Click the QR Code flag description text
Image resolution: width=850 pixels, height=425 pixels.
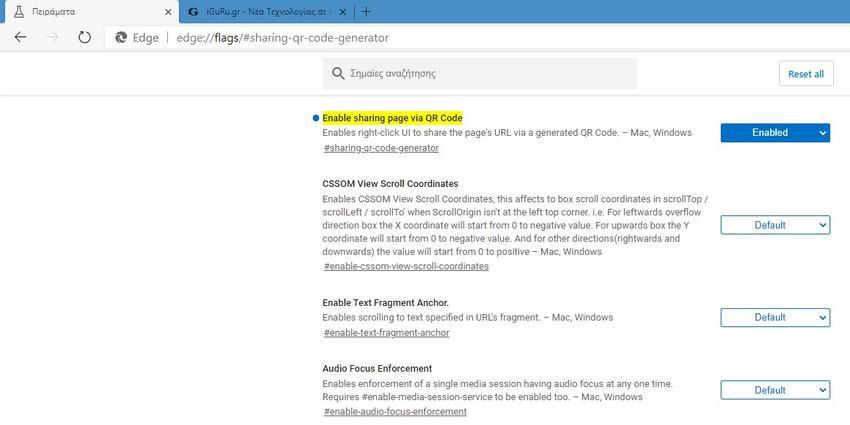(x=507, y=133)
